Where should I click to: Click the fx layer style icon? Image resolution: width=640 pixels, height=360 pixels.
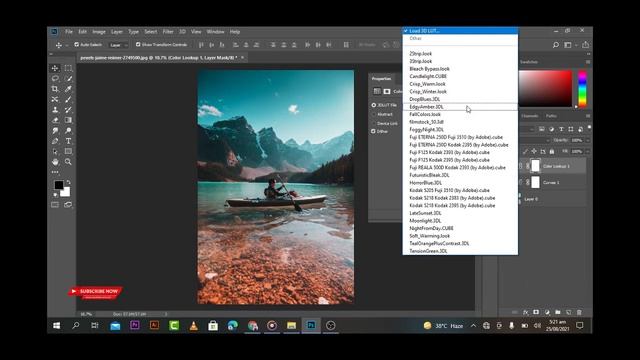[x=526, y=312]
